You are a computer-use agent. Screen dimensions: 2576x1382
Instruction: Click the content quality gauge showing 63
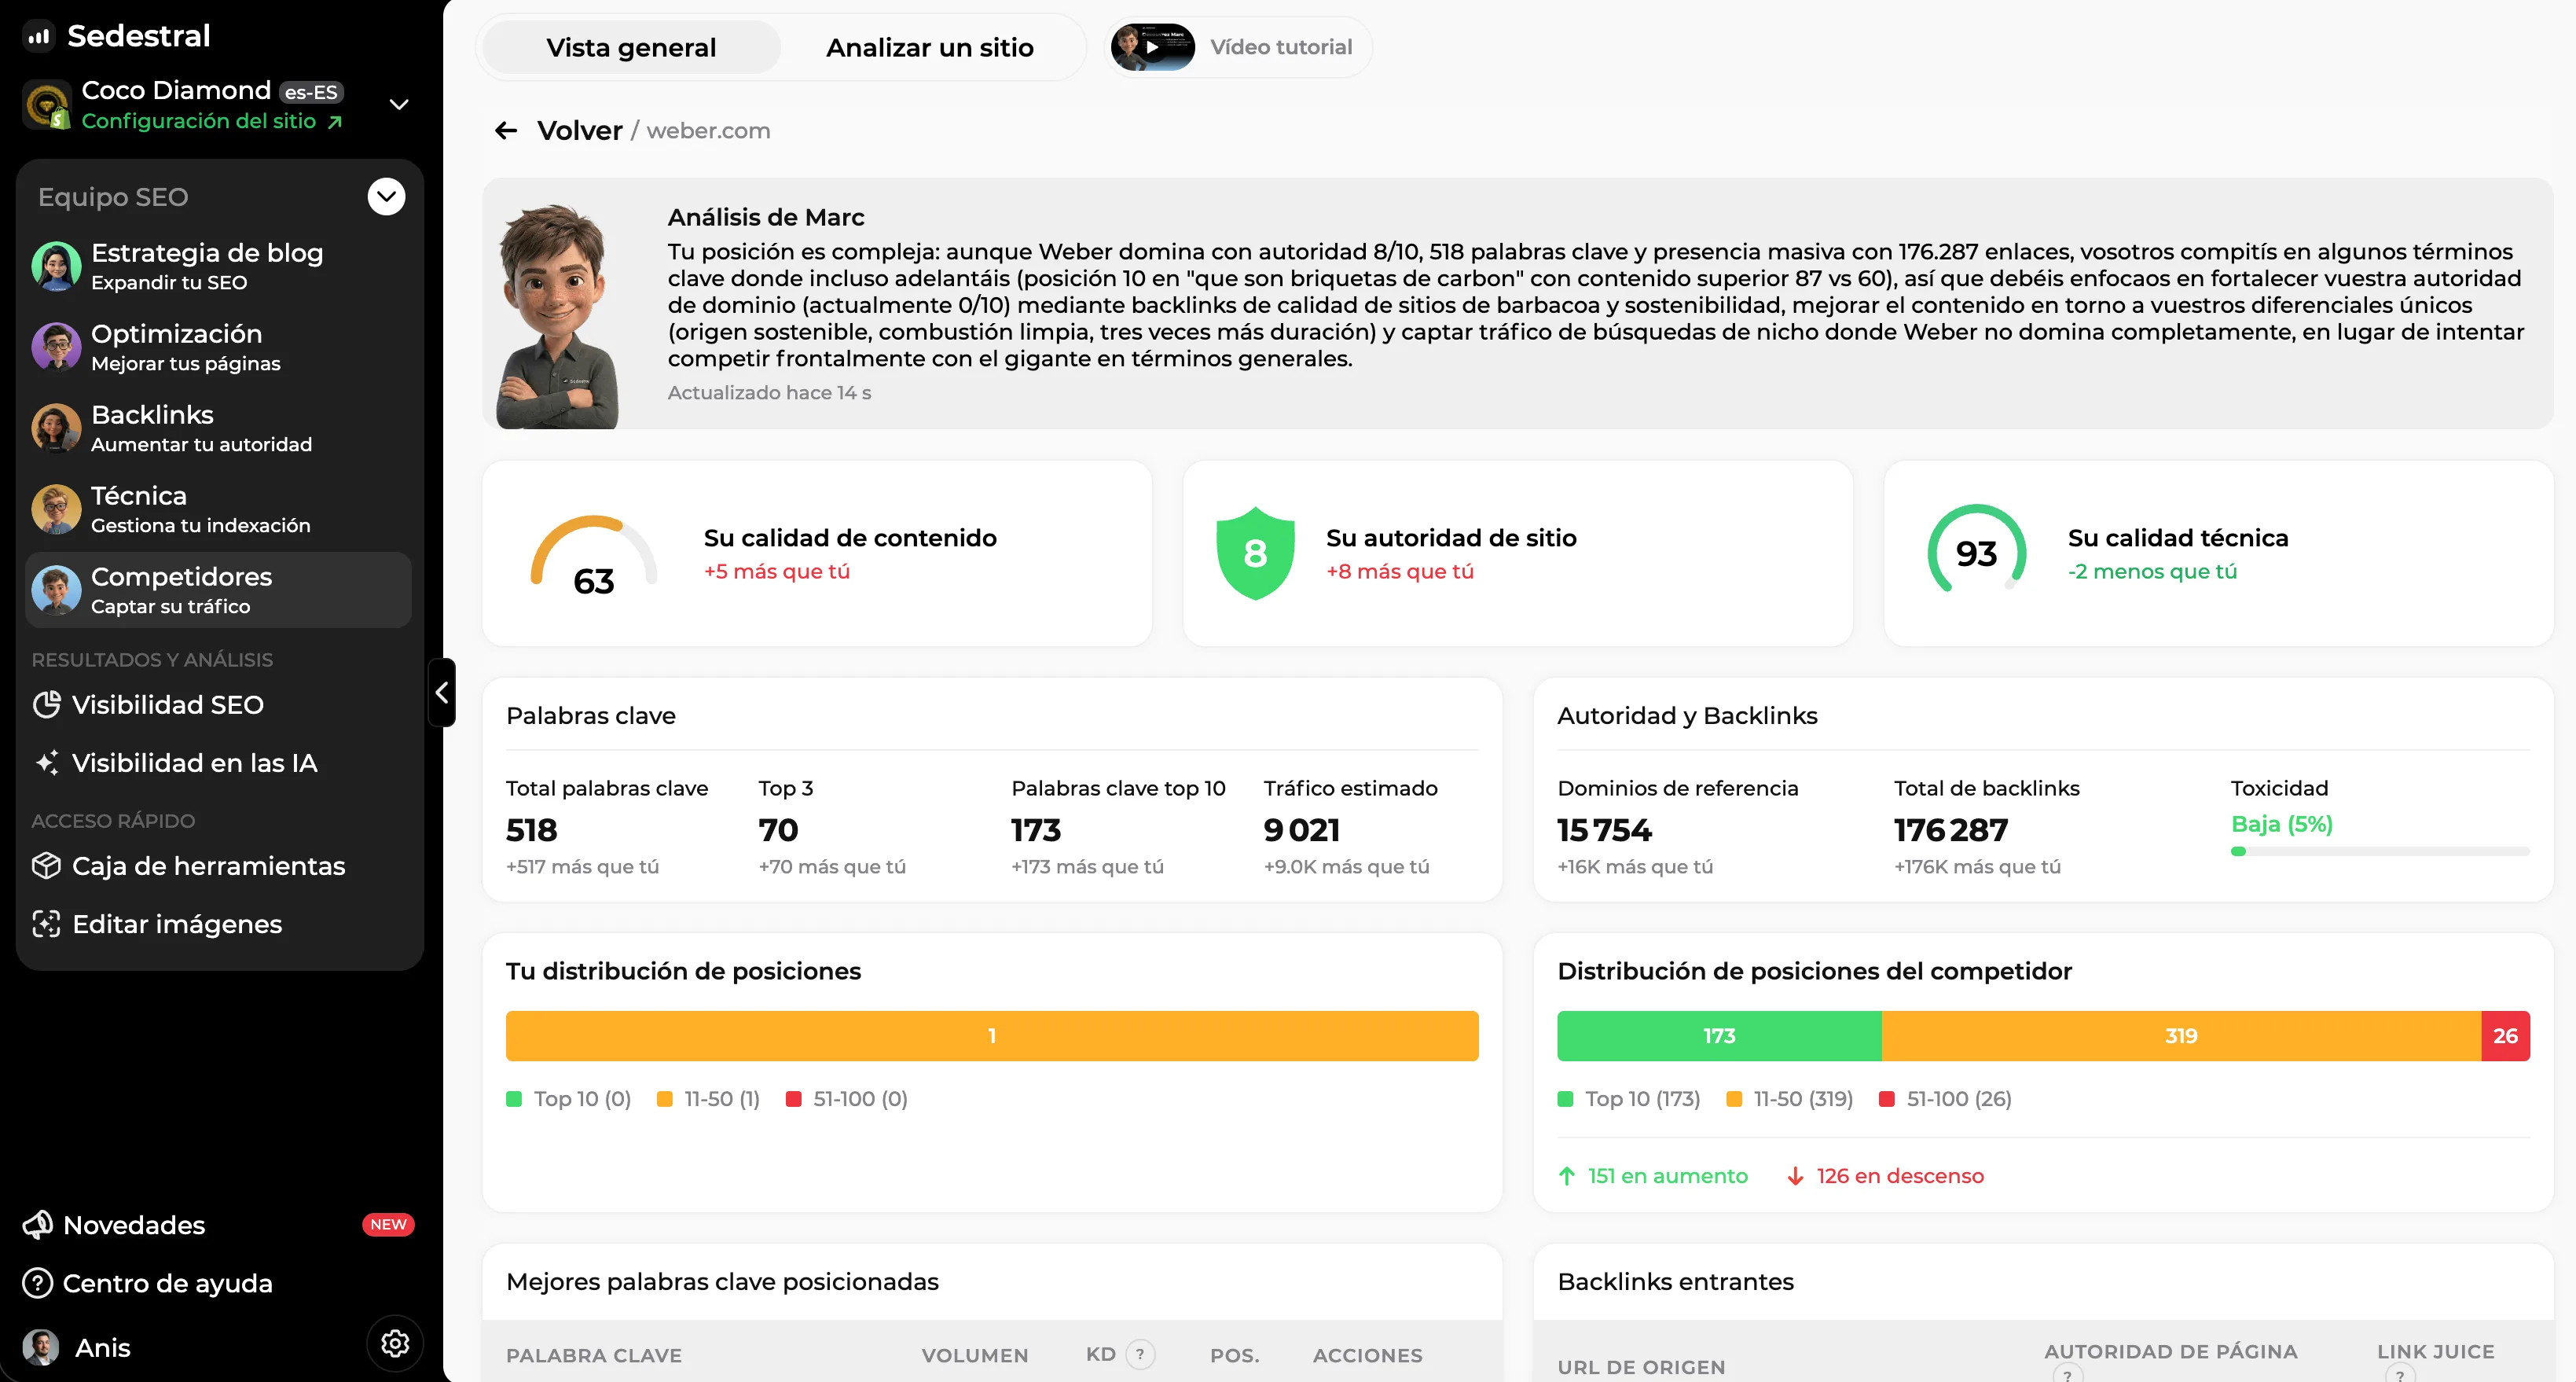[594, 554]
